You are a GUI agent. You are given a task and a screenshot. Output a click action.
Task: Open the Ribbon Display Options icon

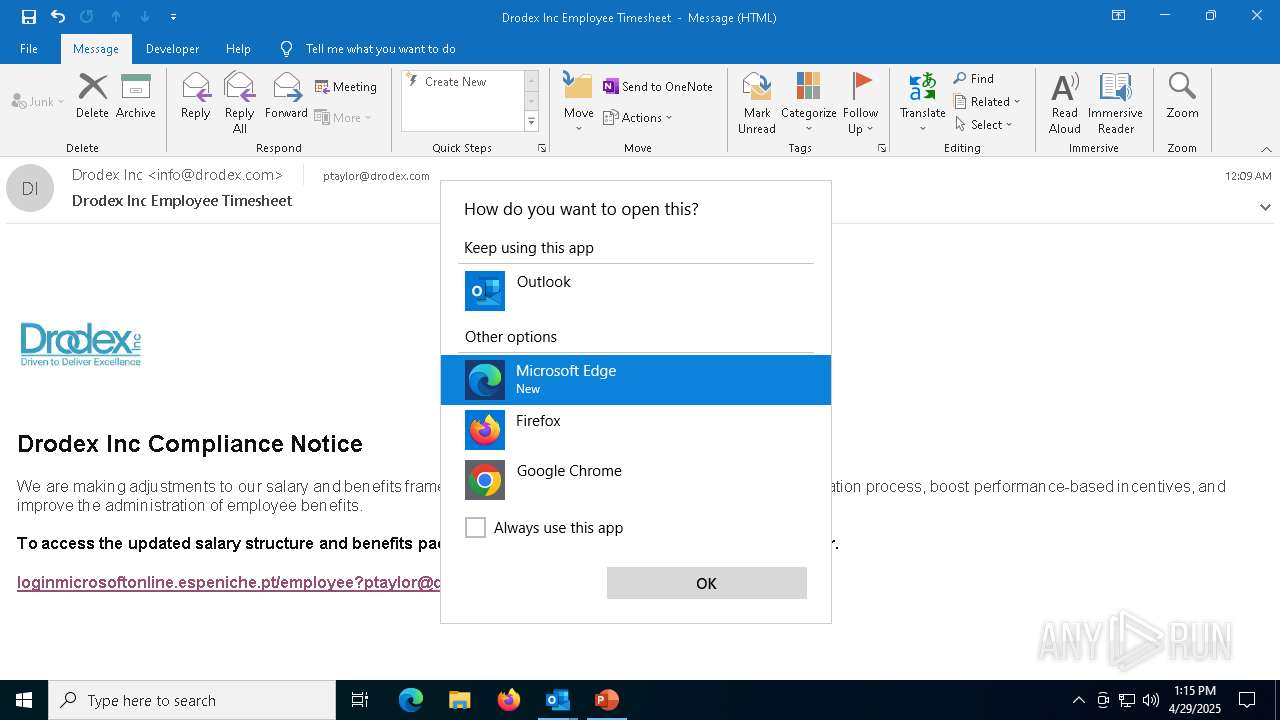tap(1118, 16)
